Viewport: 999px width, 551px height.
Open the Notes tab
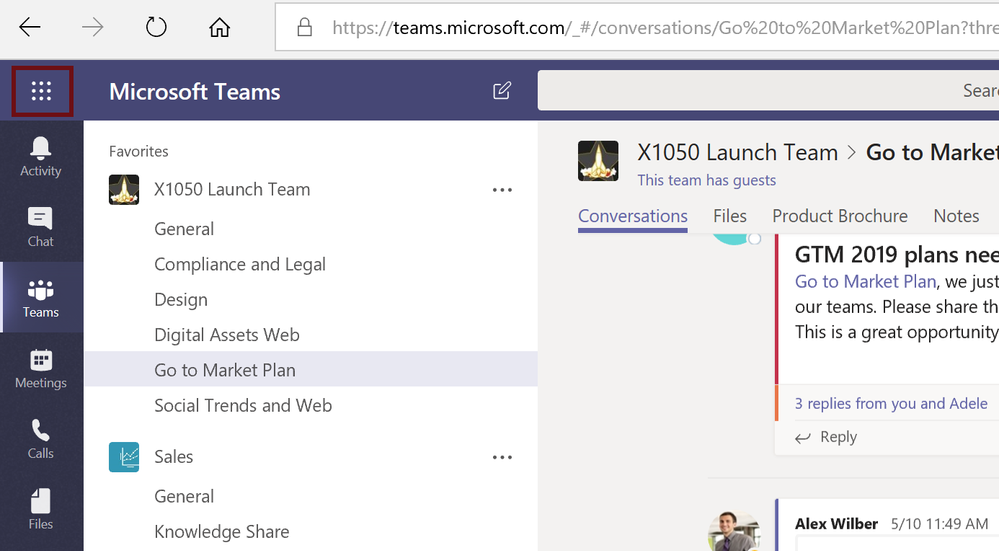coord(956,217)
